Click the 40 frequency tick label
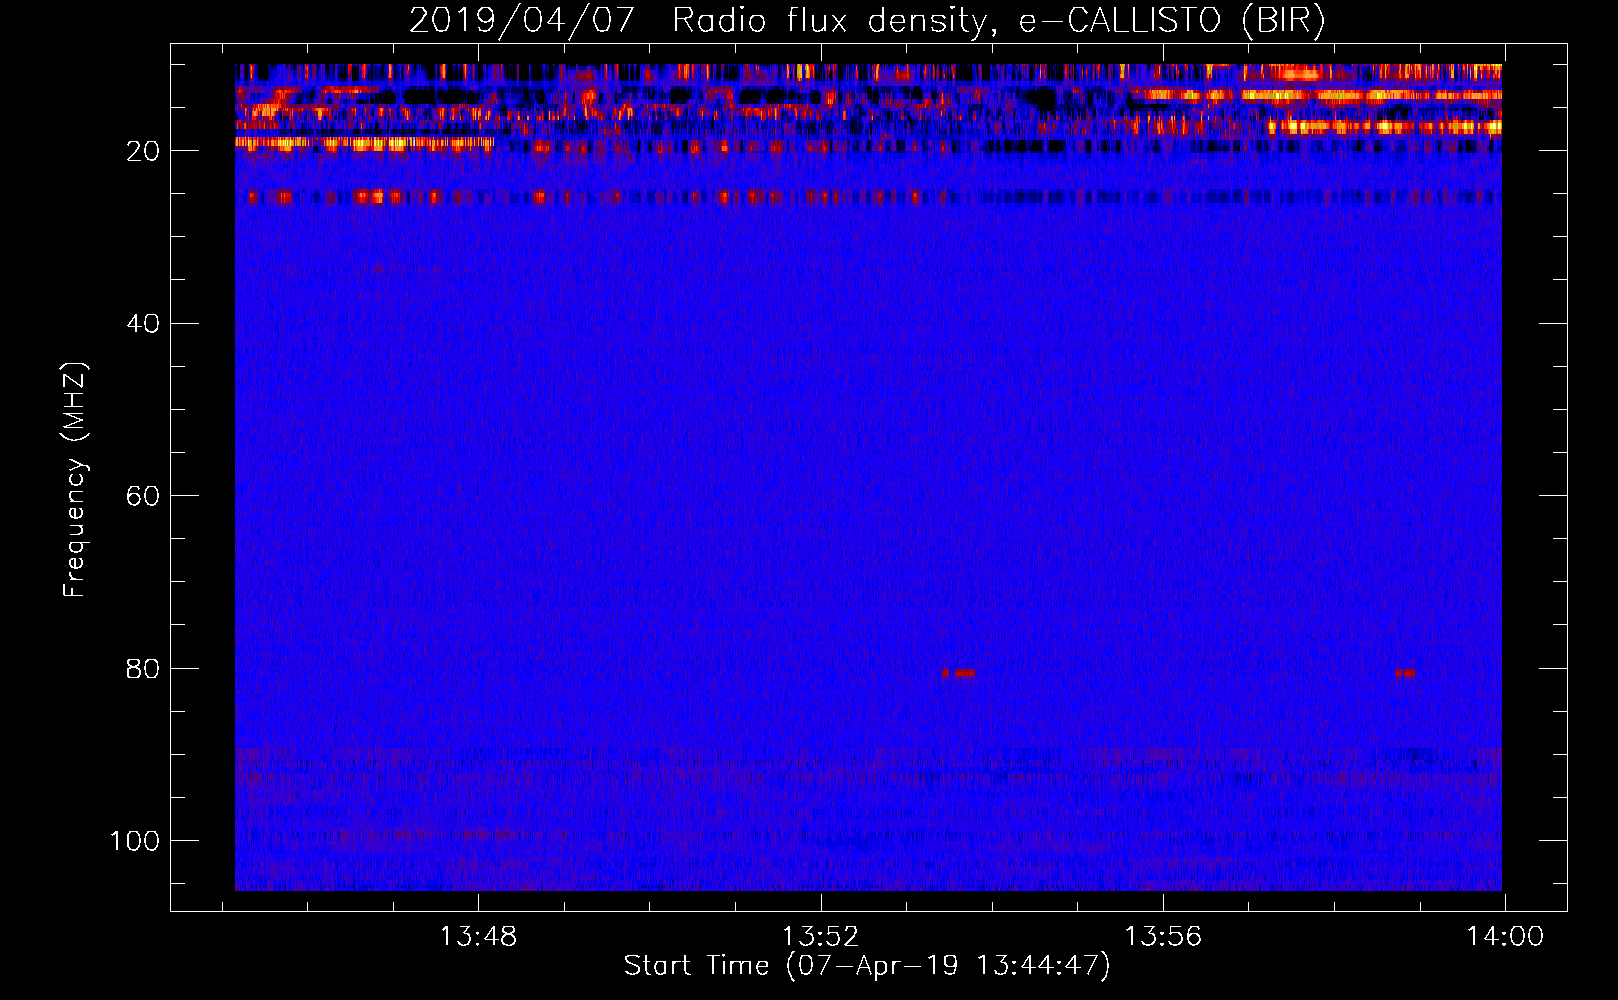 [x=144, y=324]
